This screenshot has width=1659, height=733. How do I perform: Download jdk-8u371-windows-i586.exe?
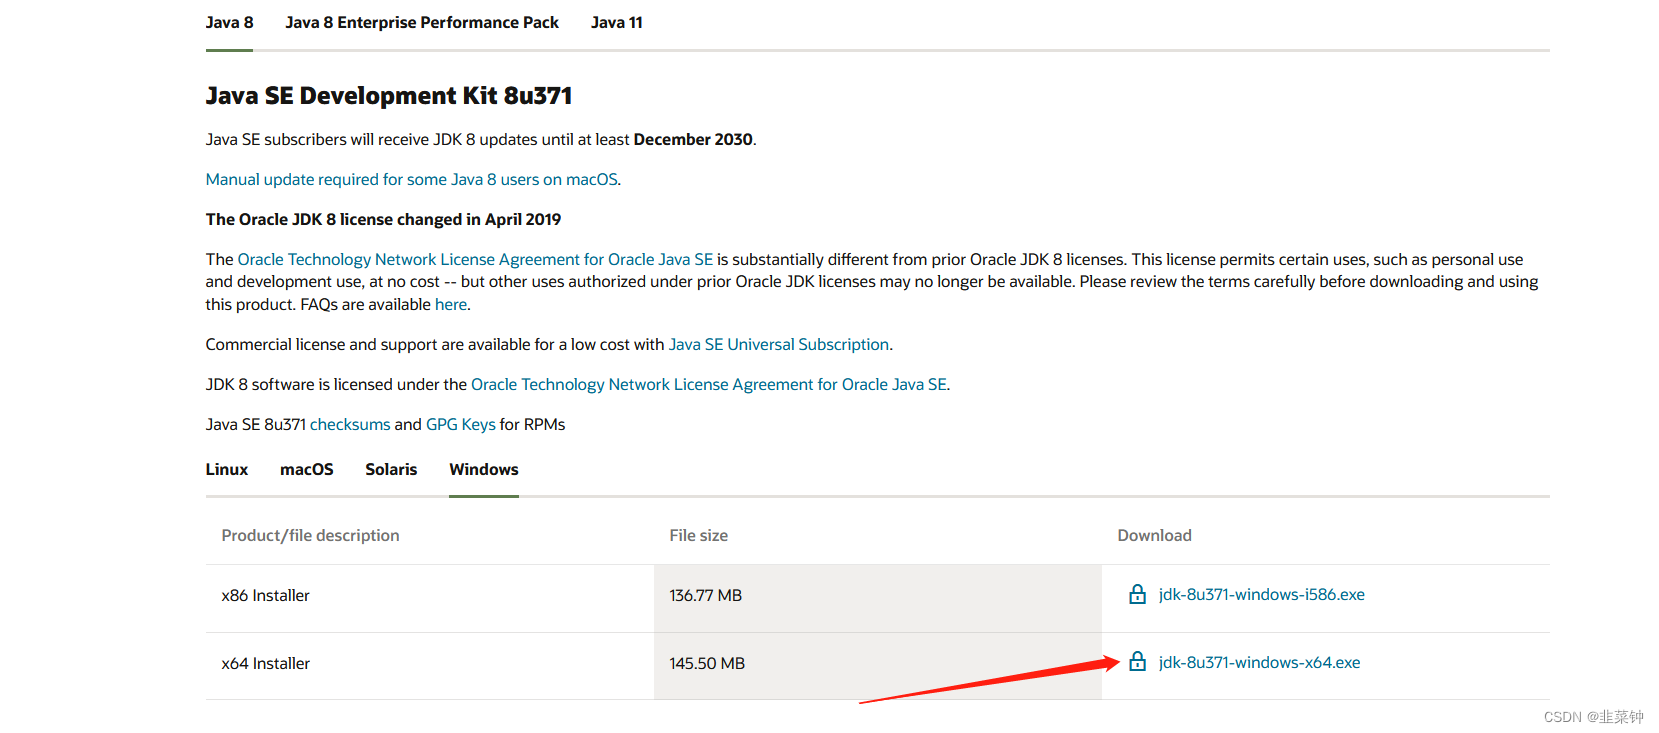[1262, 594]
